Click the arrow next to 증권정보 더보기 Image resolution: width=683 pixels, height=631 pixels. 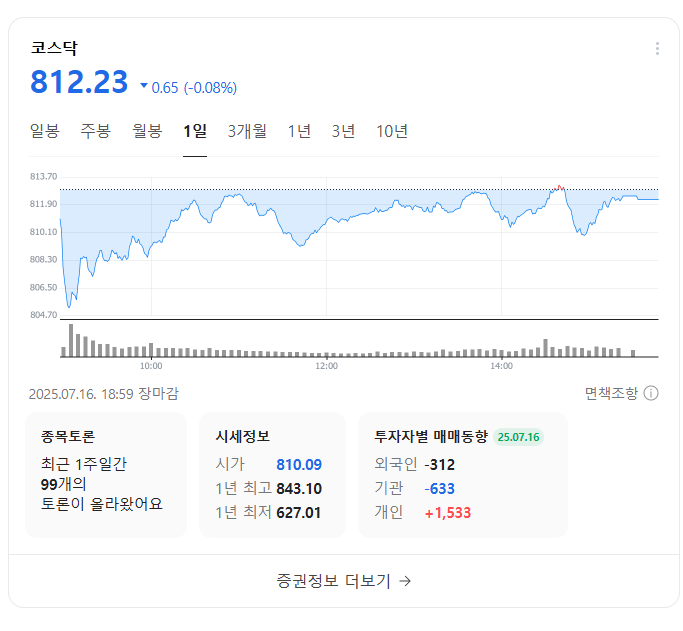tap(405, 580)
